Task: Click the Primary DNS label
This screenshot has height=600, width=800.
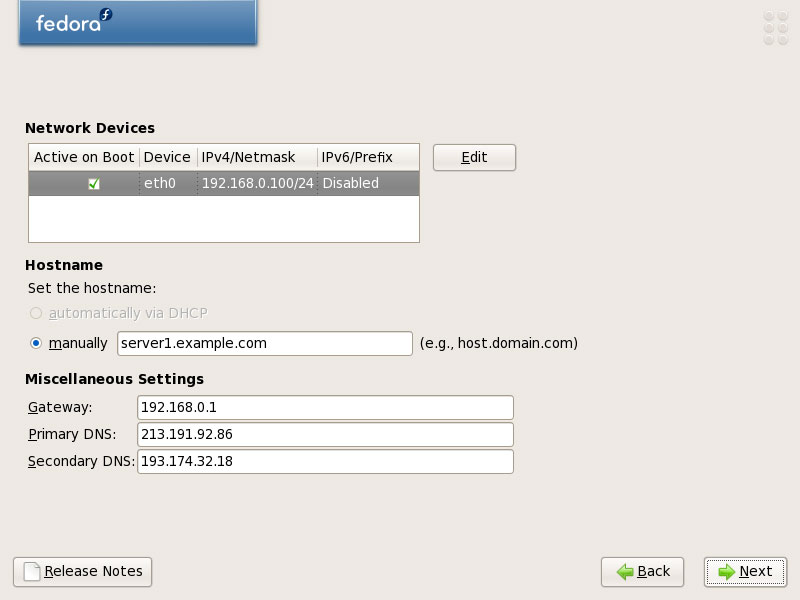Action: 72,434
